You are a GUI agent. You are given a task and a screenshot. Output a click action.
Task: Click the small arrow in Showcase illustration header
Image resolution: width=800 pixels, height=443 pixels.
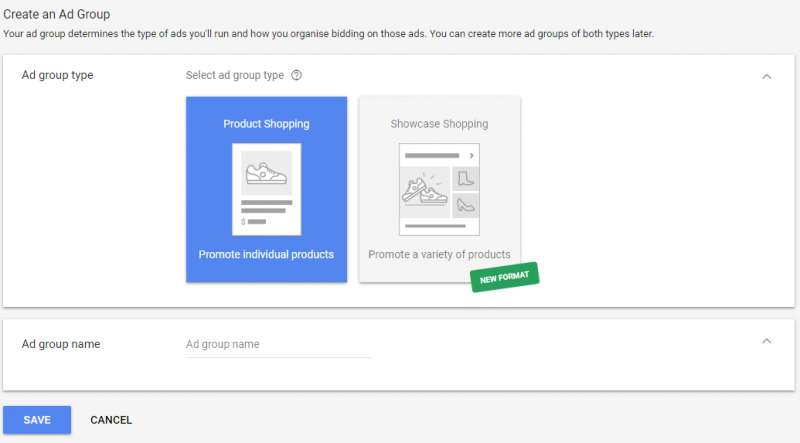pos(471,155)
